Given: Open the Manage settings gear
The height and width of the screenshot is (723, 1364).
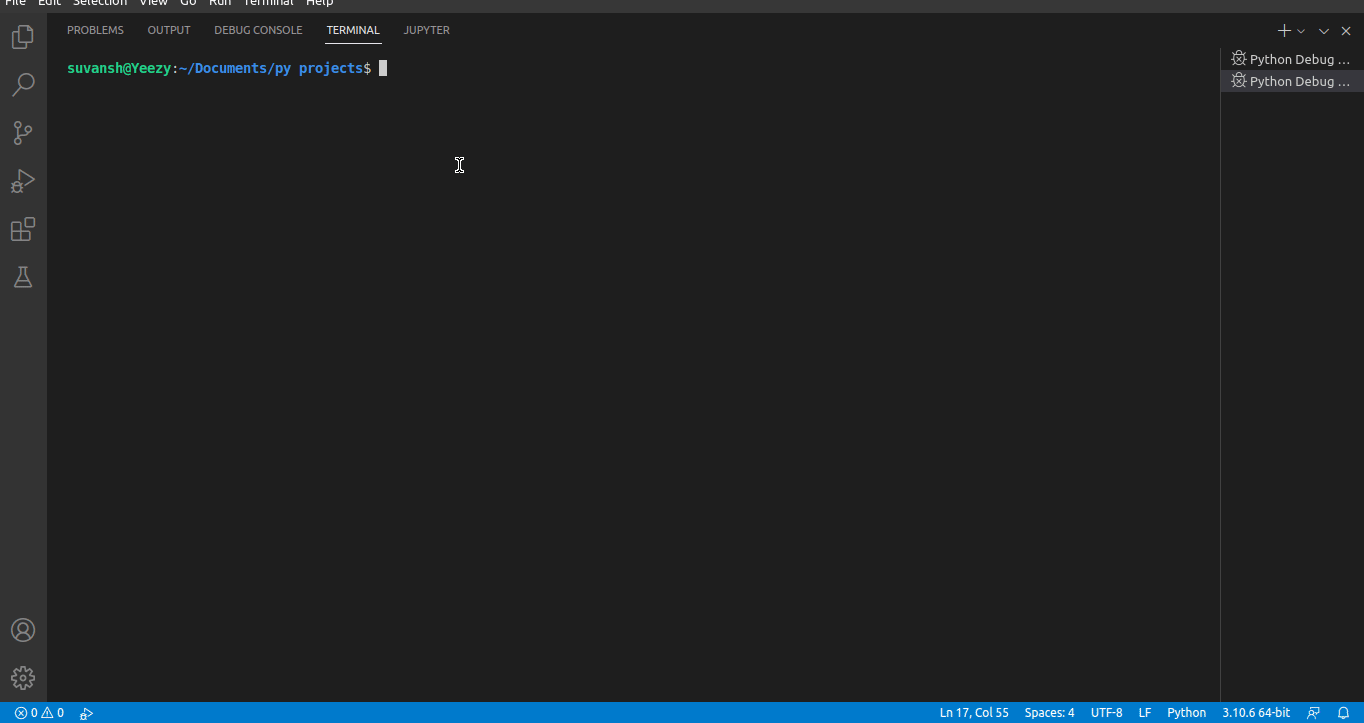Looking at the screenshot, I should tap(22, 677).
